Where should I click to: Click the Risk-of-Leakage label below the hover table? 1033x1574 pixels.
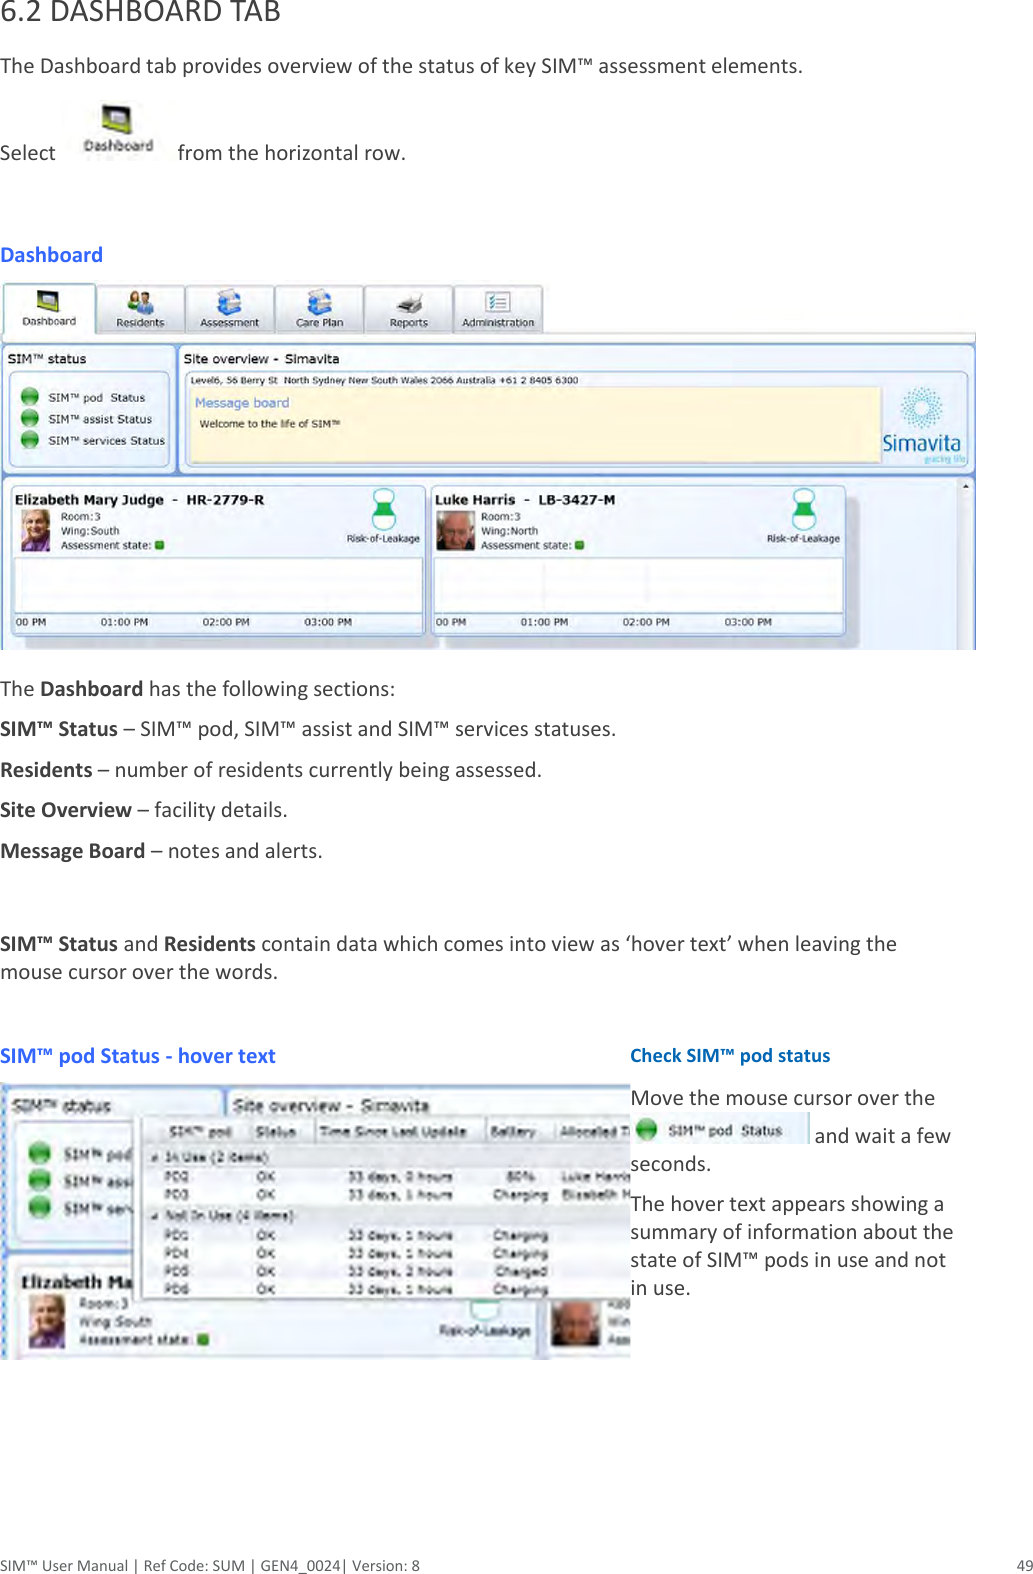pos(485,1331)
